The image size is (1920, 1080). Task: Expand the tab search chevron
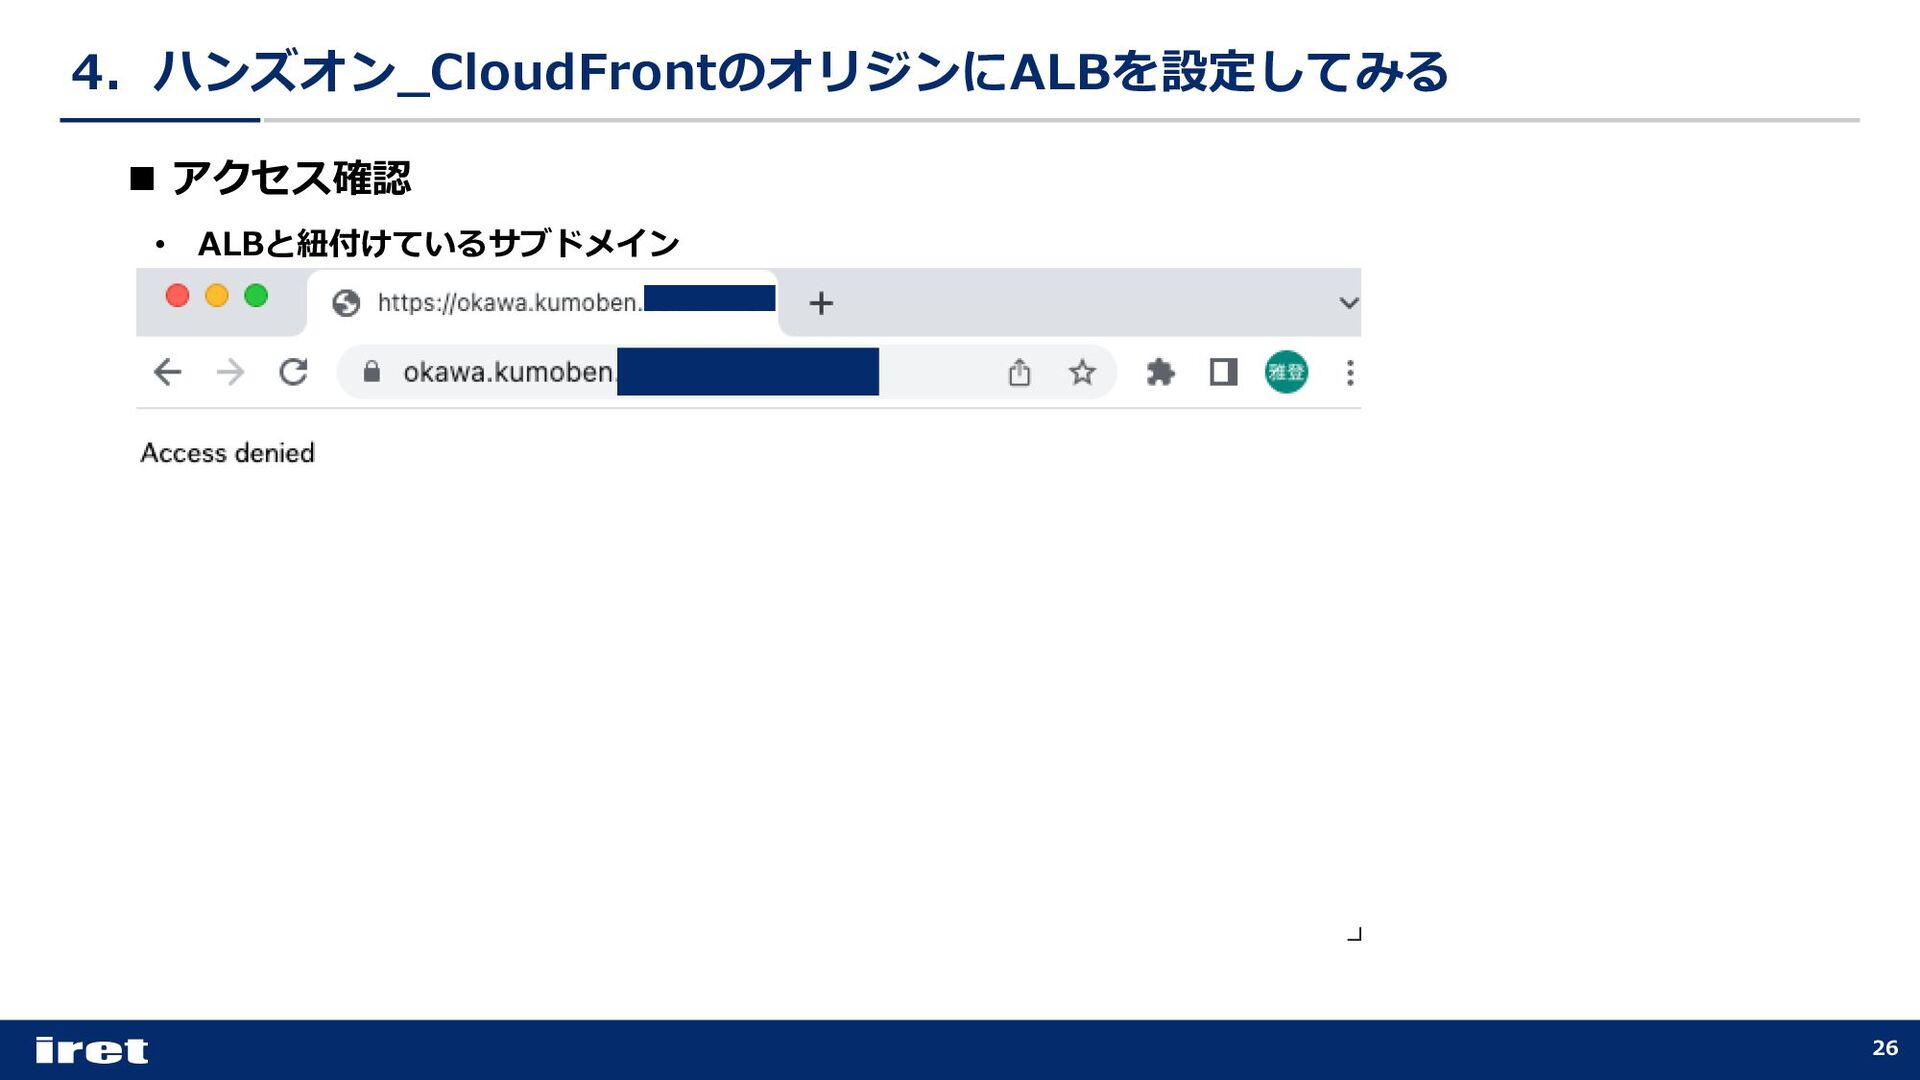(1349, 303)
